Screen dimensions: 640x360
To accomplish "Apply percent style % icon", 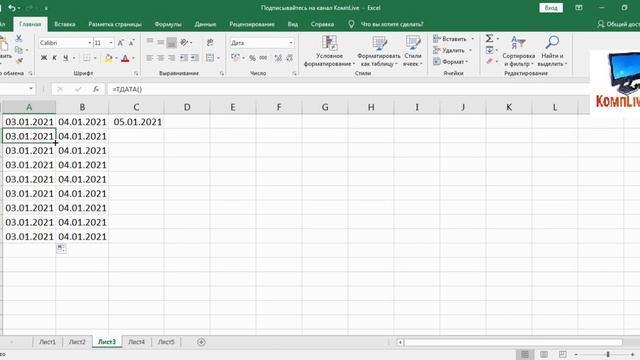I will [252, 58].
